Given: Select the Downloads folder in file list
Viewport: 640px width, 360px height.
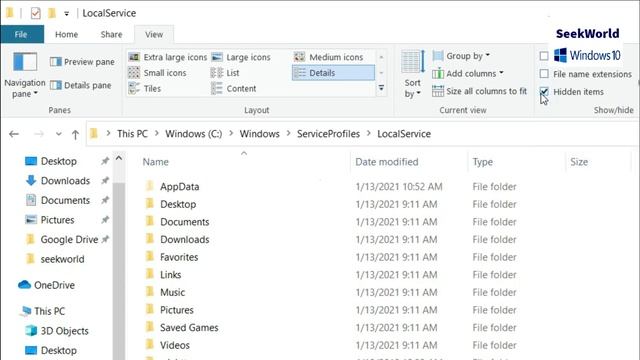Looking at the screenshot, I should pyautogui.click(x=184, y=239).
